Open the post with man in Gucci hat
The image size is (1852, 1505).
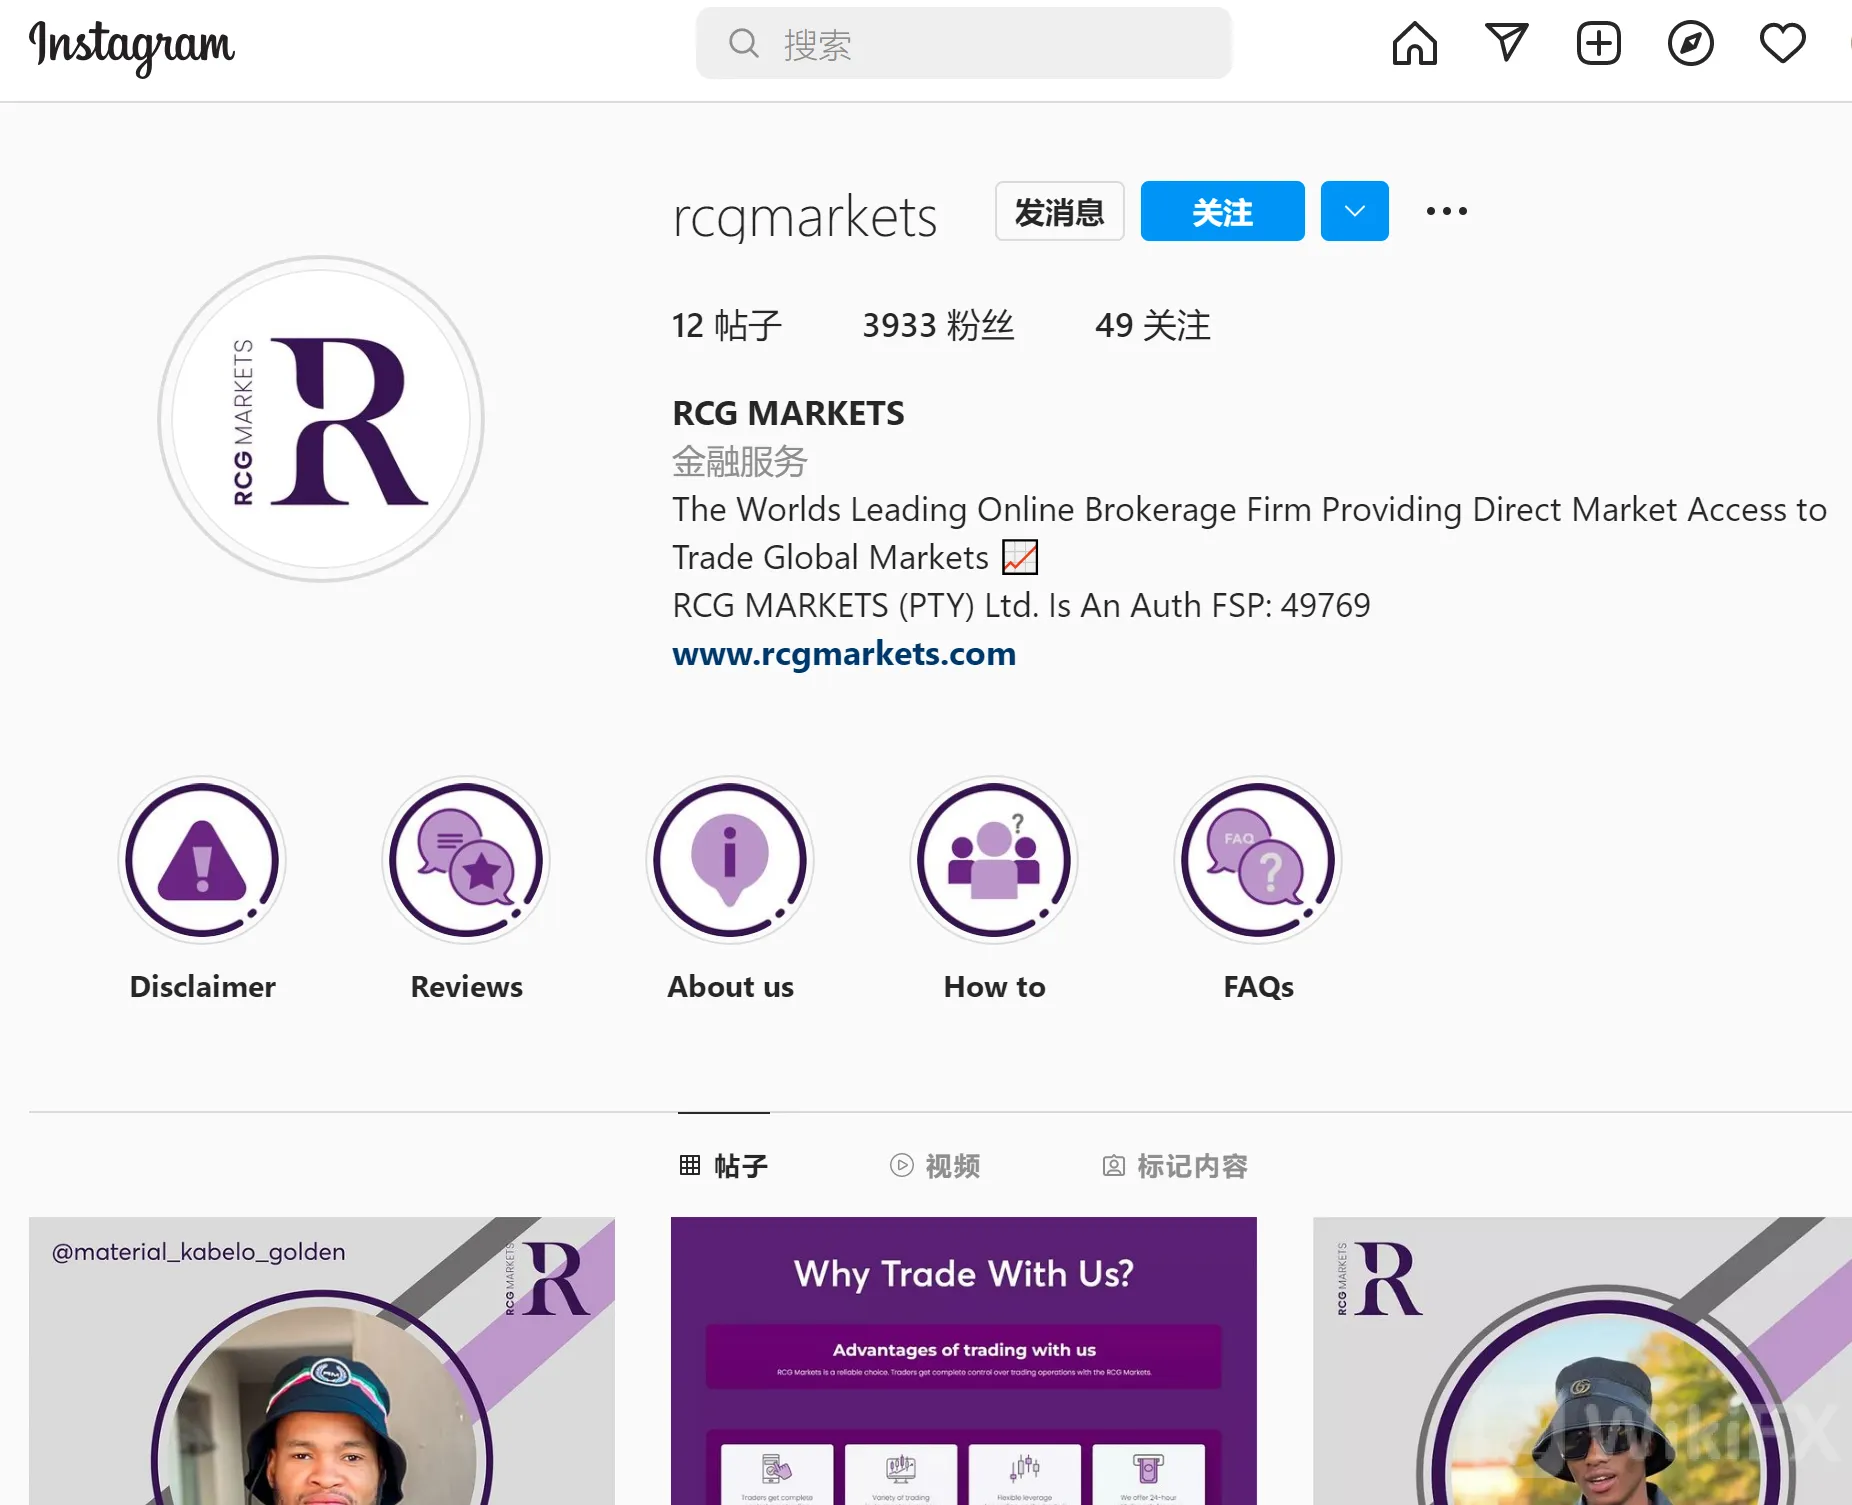(1582, 1361)
